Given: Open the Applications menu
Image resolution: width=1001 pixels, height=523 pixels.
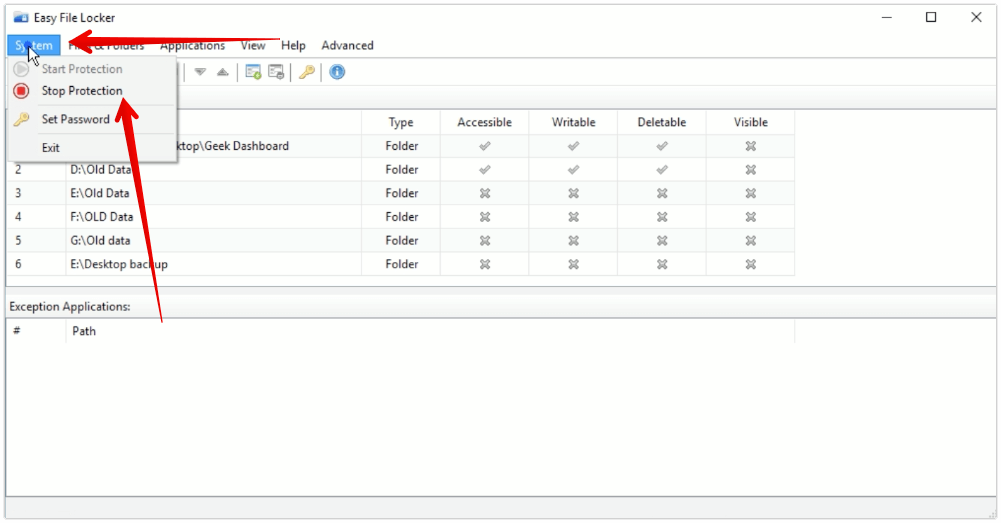Looking at the screenshot, I should 192,45.
